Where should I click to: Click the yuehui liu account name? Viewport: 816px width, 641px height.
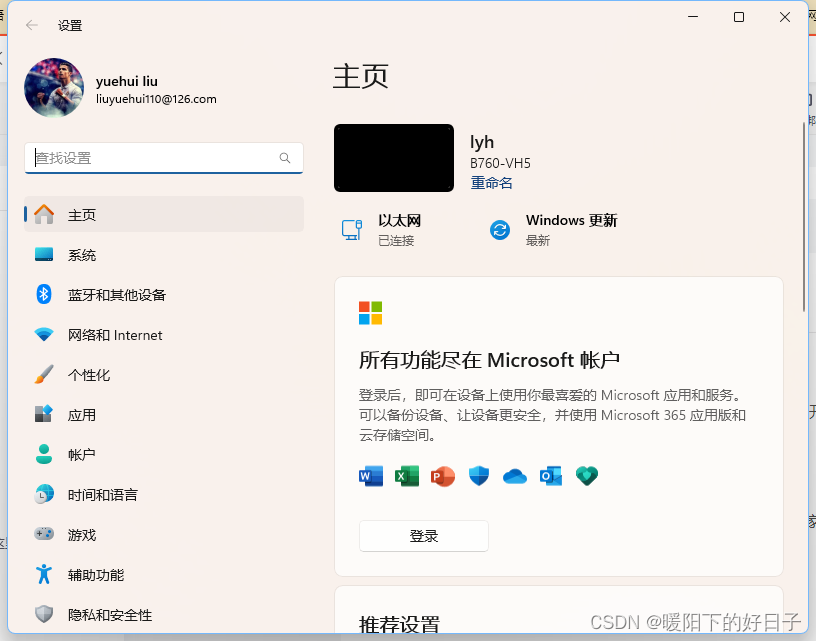click(x=127, y=81)
